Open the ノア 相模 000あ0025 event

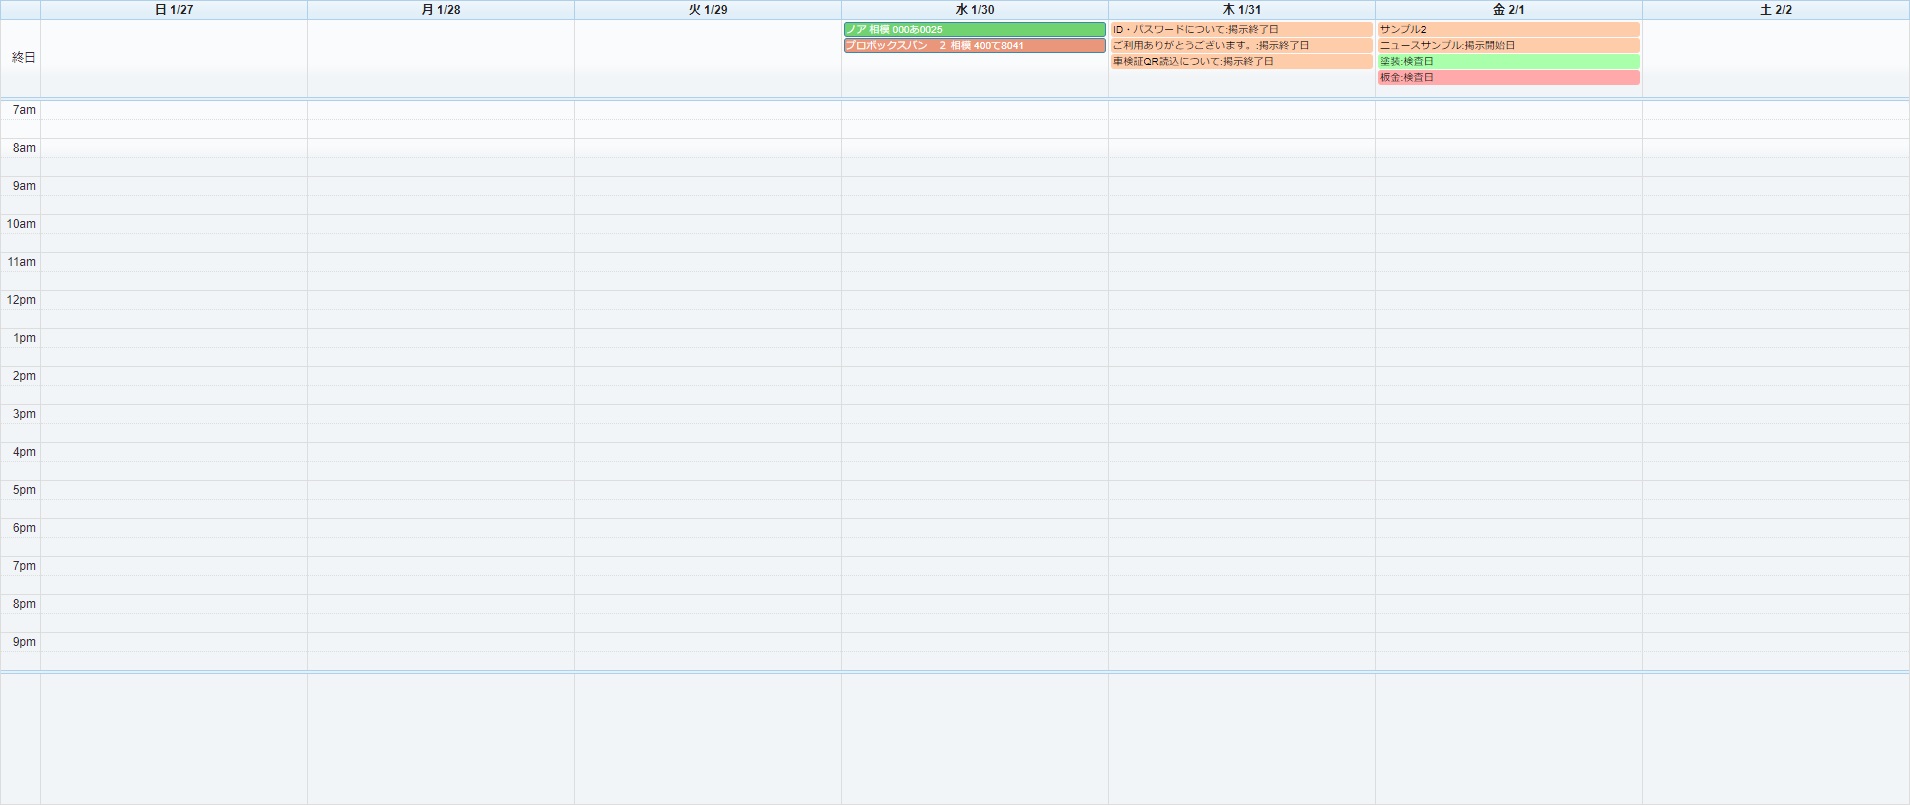(974, 30)
